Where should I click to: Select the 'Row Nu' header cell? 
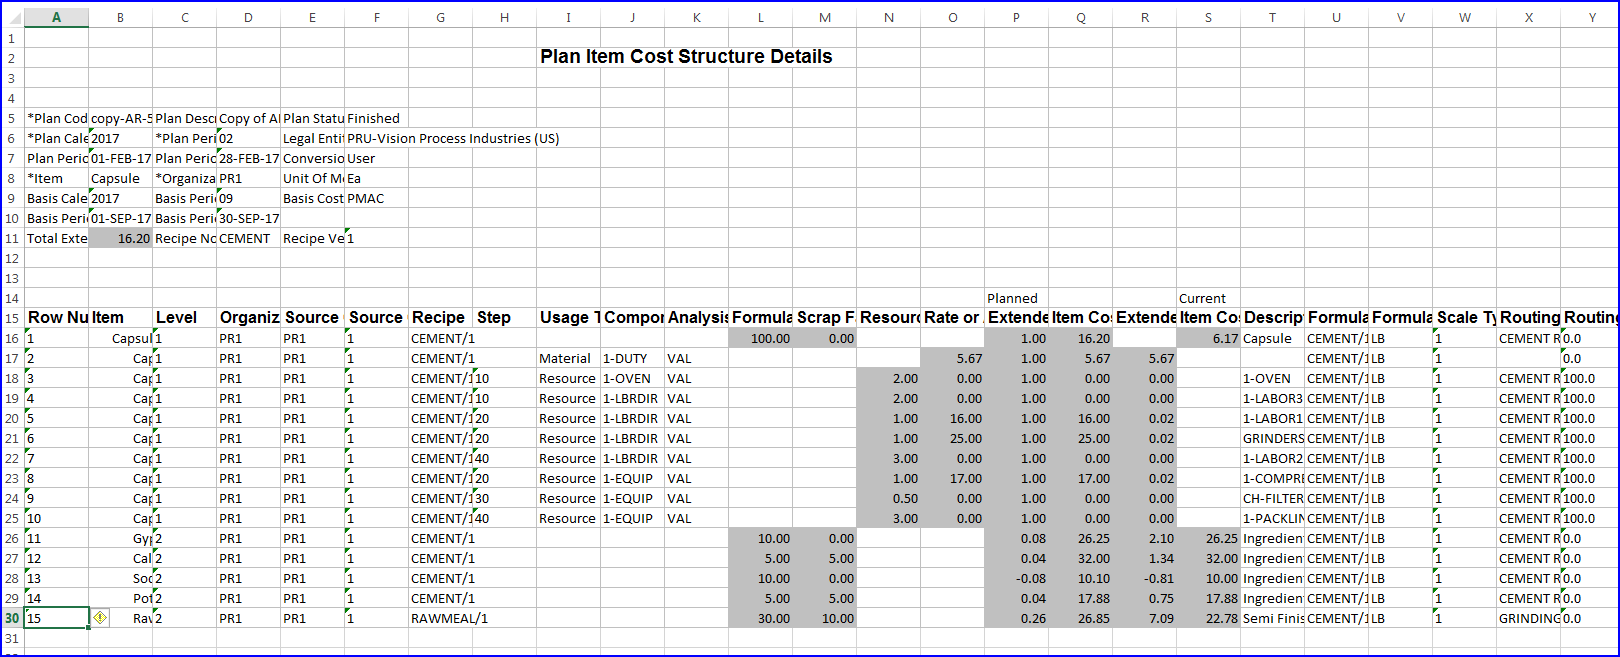click(x=56, y=318)
